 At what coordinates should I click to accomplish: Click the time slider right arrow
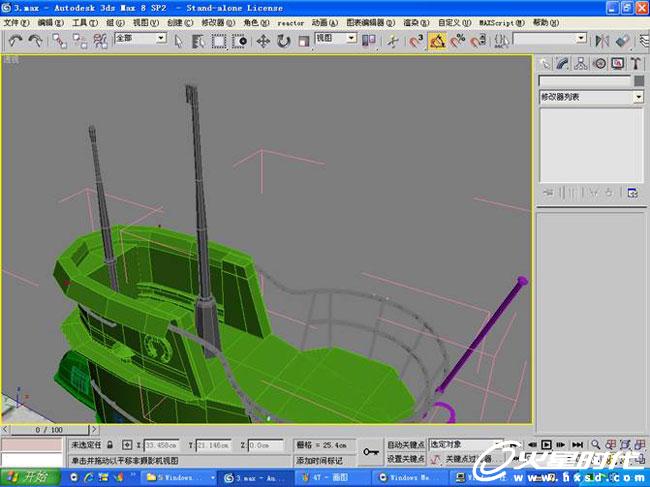94,430
